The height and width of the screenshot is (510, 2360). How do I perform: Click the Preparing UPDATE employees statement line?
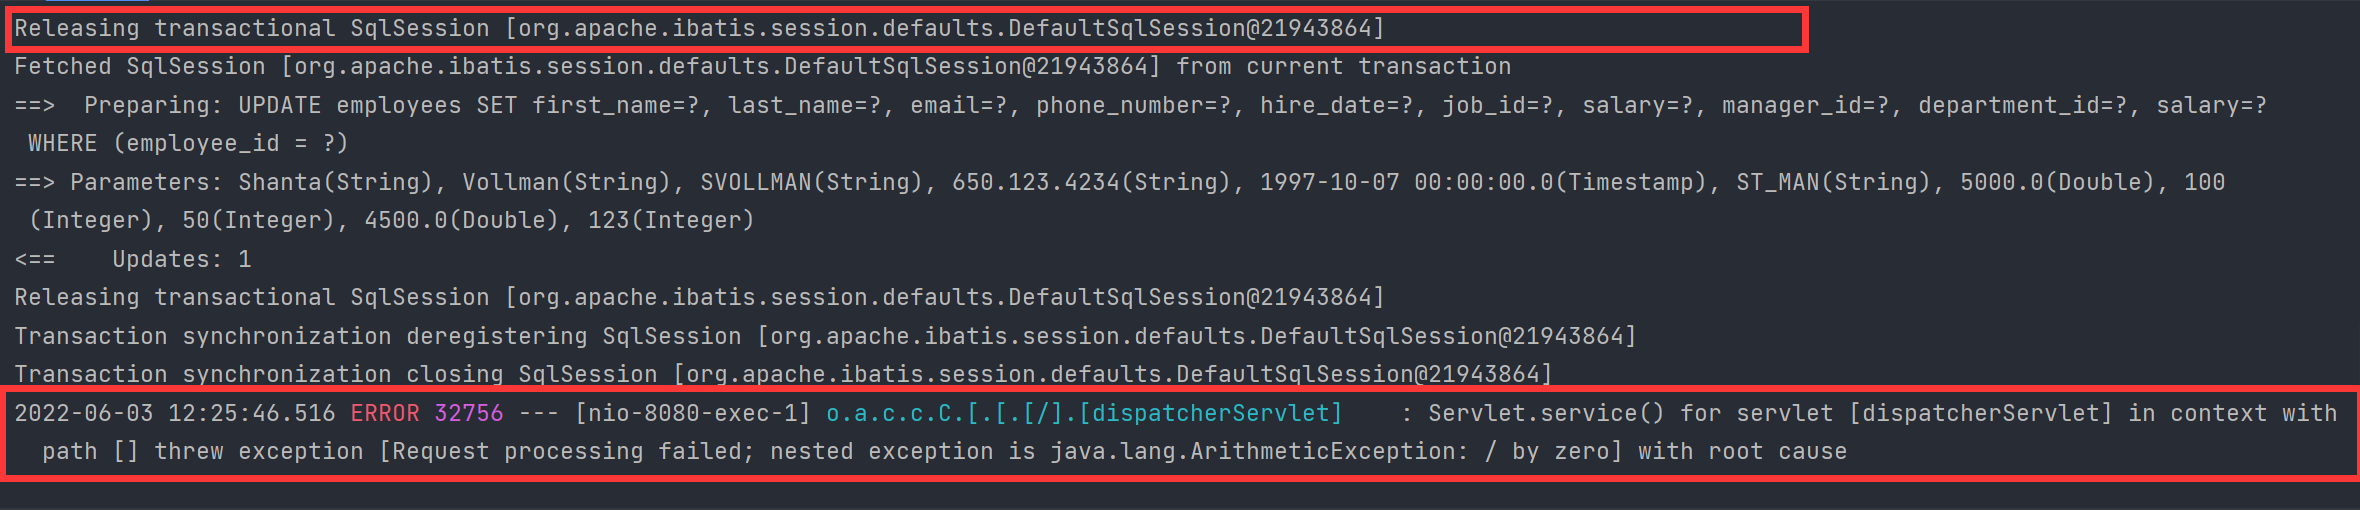point(1140,105)
